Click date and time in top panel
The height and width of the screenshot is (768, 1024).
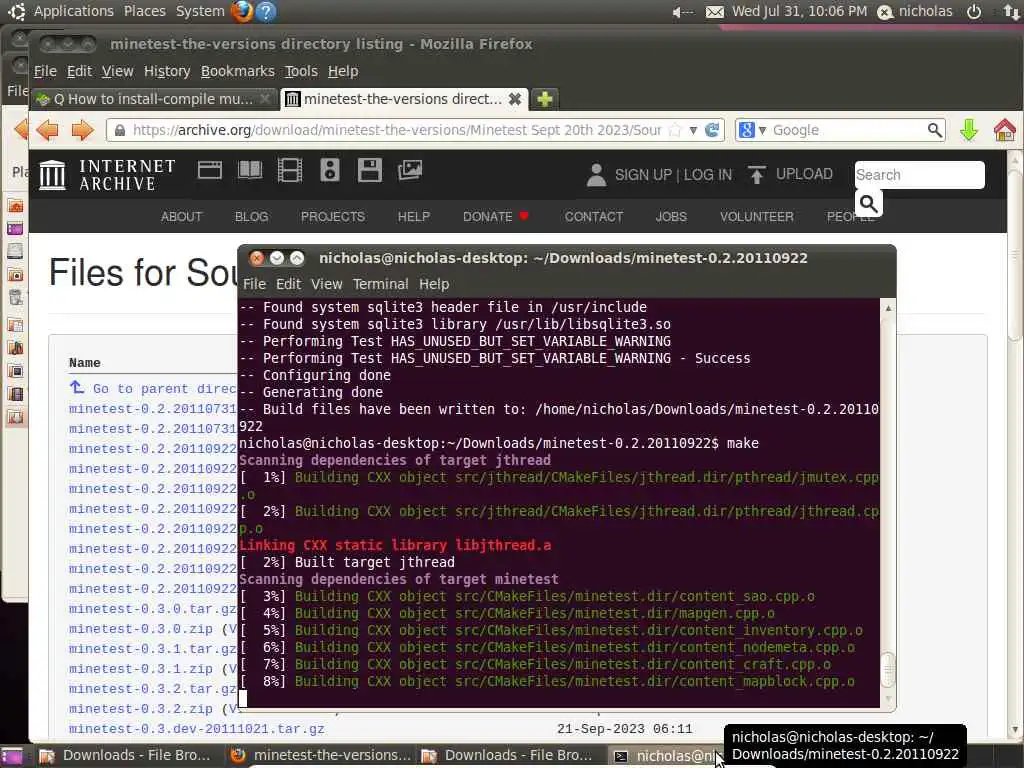coord(799,12)
